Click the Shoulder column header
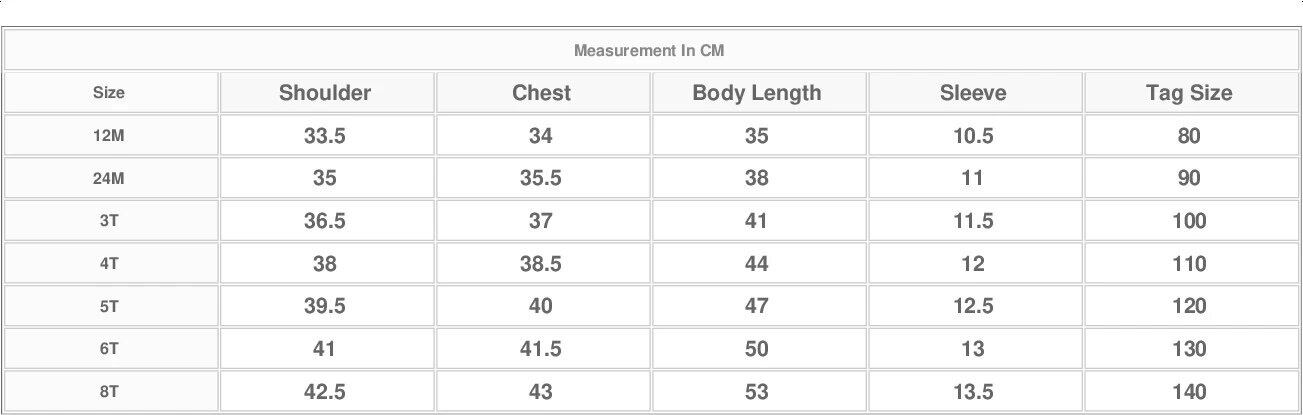The width and height of the screenshot is (1303, 415). tap(325, 93)
